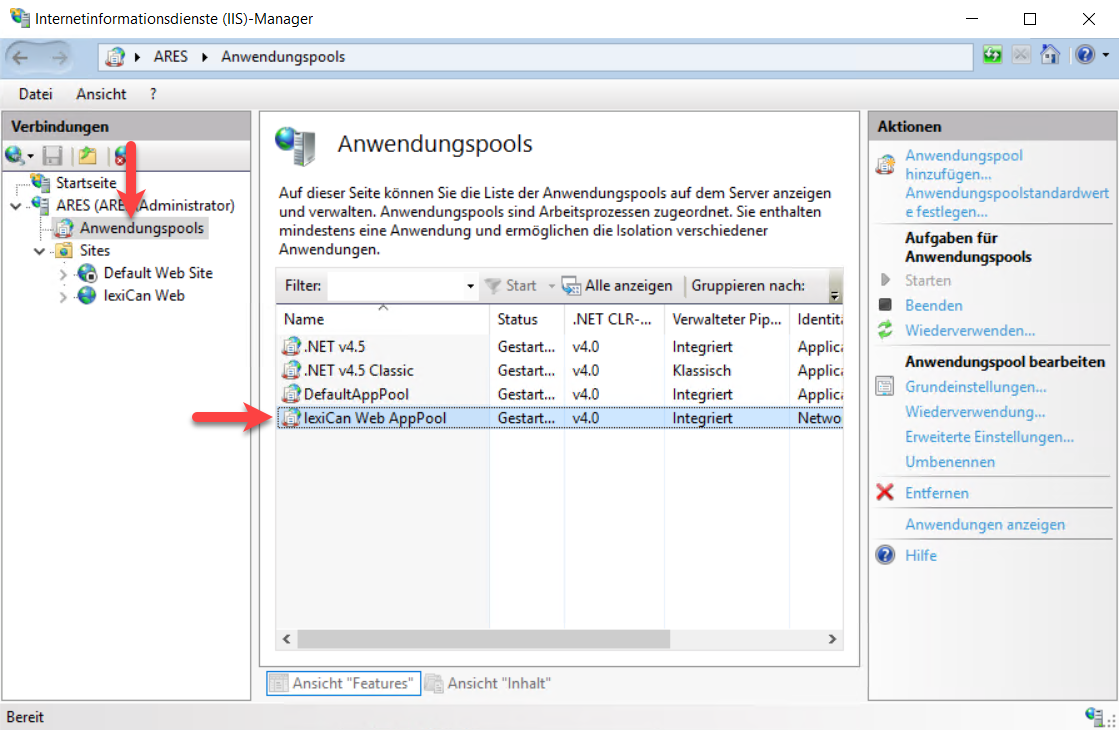This screenshot has height=730, width=1119.
Task: Click the save icon in Verbindungen toolbar
Action: 53,156
